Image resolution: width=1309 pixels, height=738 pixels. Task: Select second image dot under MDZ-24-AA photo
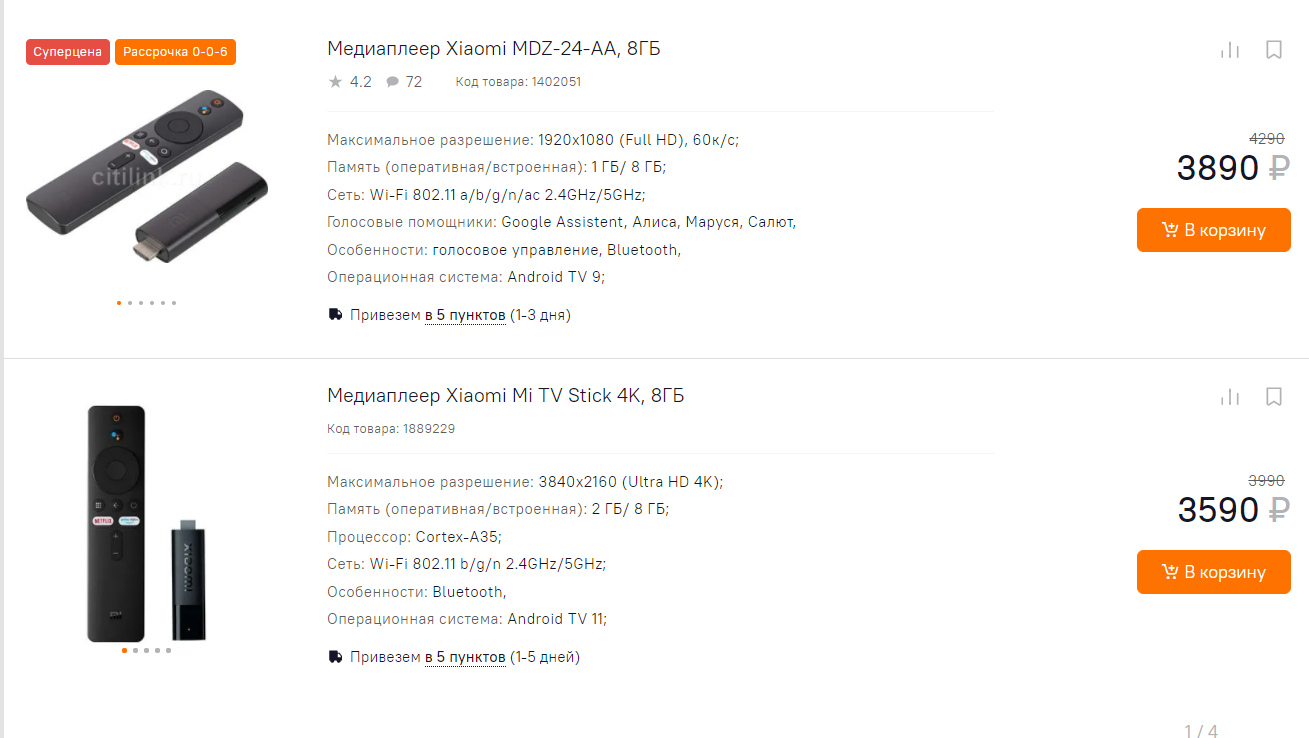click(x=130, y=302)
